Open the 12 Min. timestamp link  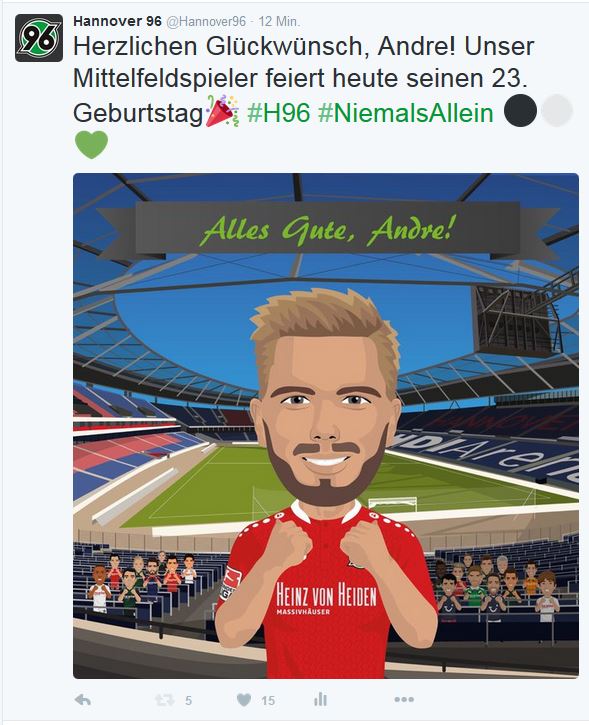pos(279,21)
